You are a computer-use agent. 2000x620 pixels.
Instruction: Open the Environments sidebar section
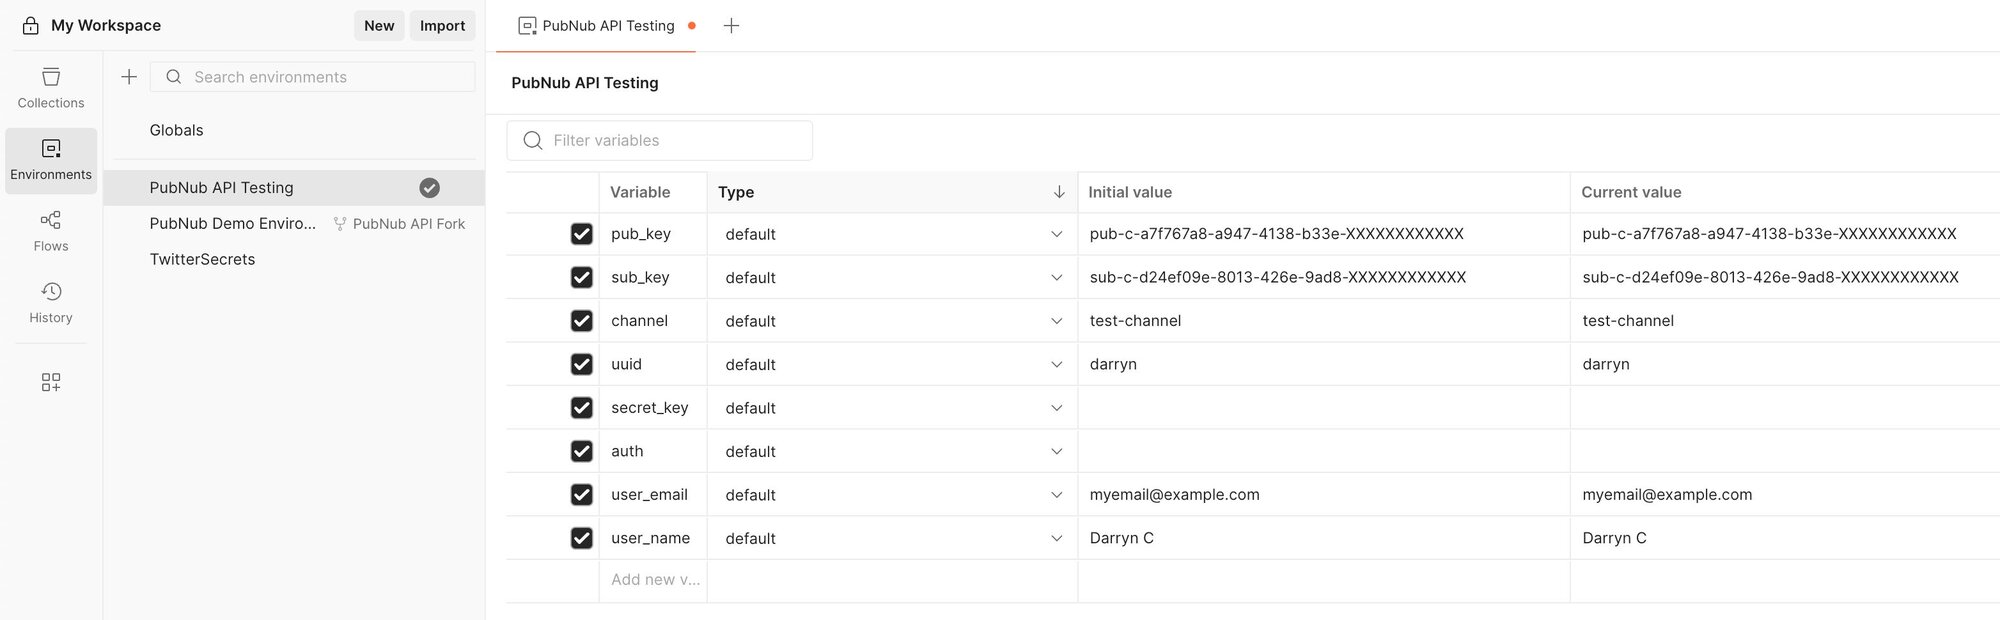point(51,160)
